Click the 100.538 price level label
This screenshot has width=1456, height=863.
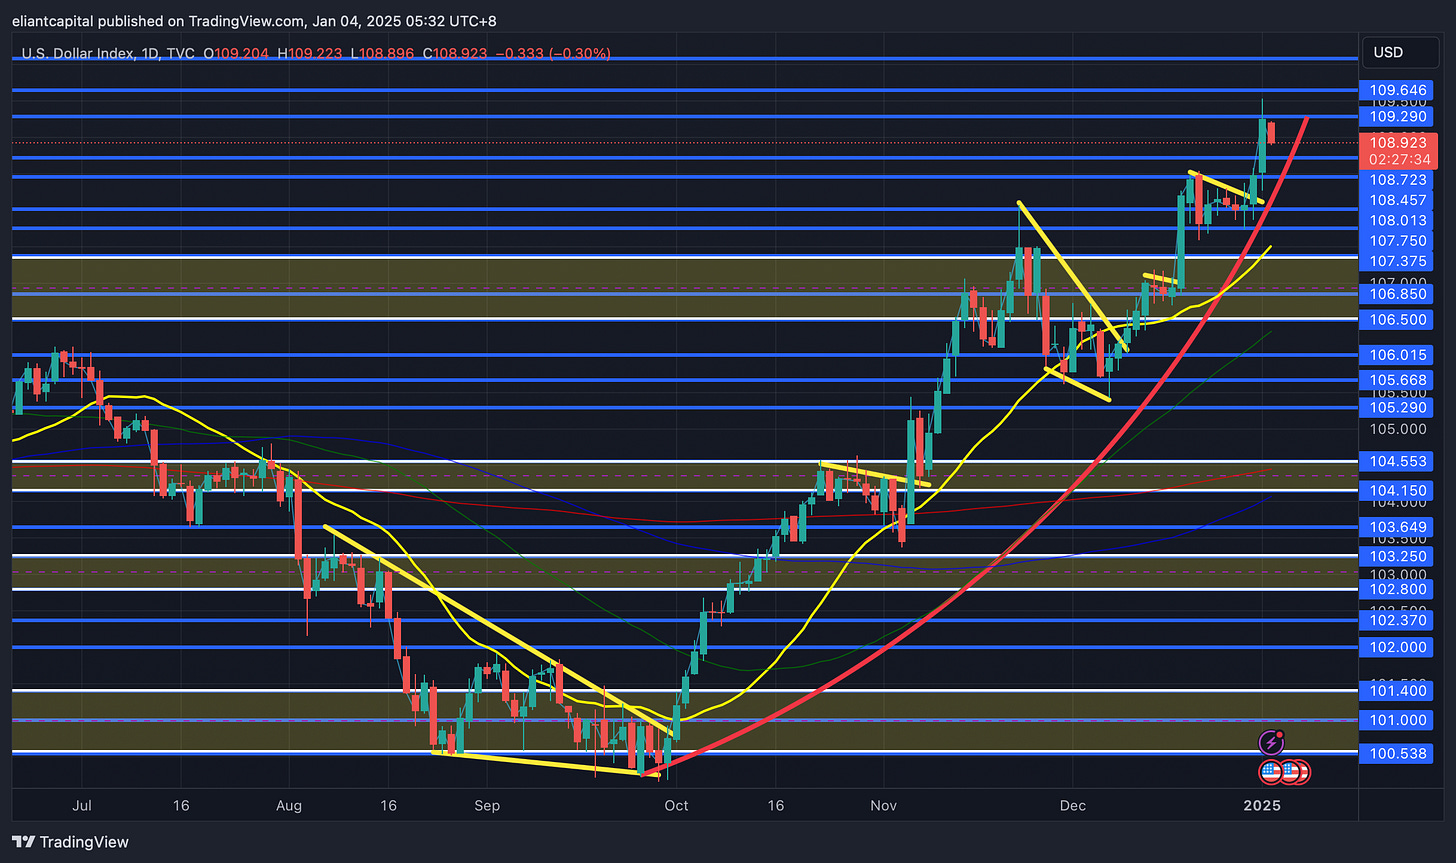point(1397,754)
